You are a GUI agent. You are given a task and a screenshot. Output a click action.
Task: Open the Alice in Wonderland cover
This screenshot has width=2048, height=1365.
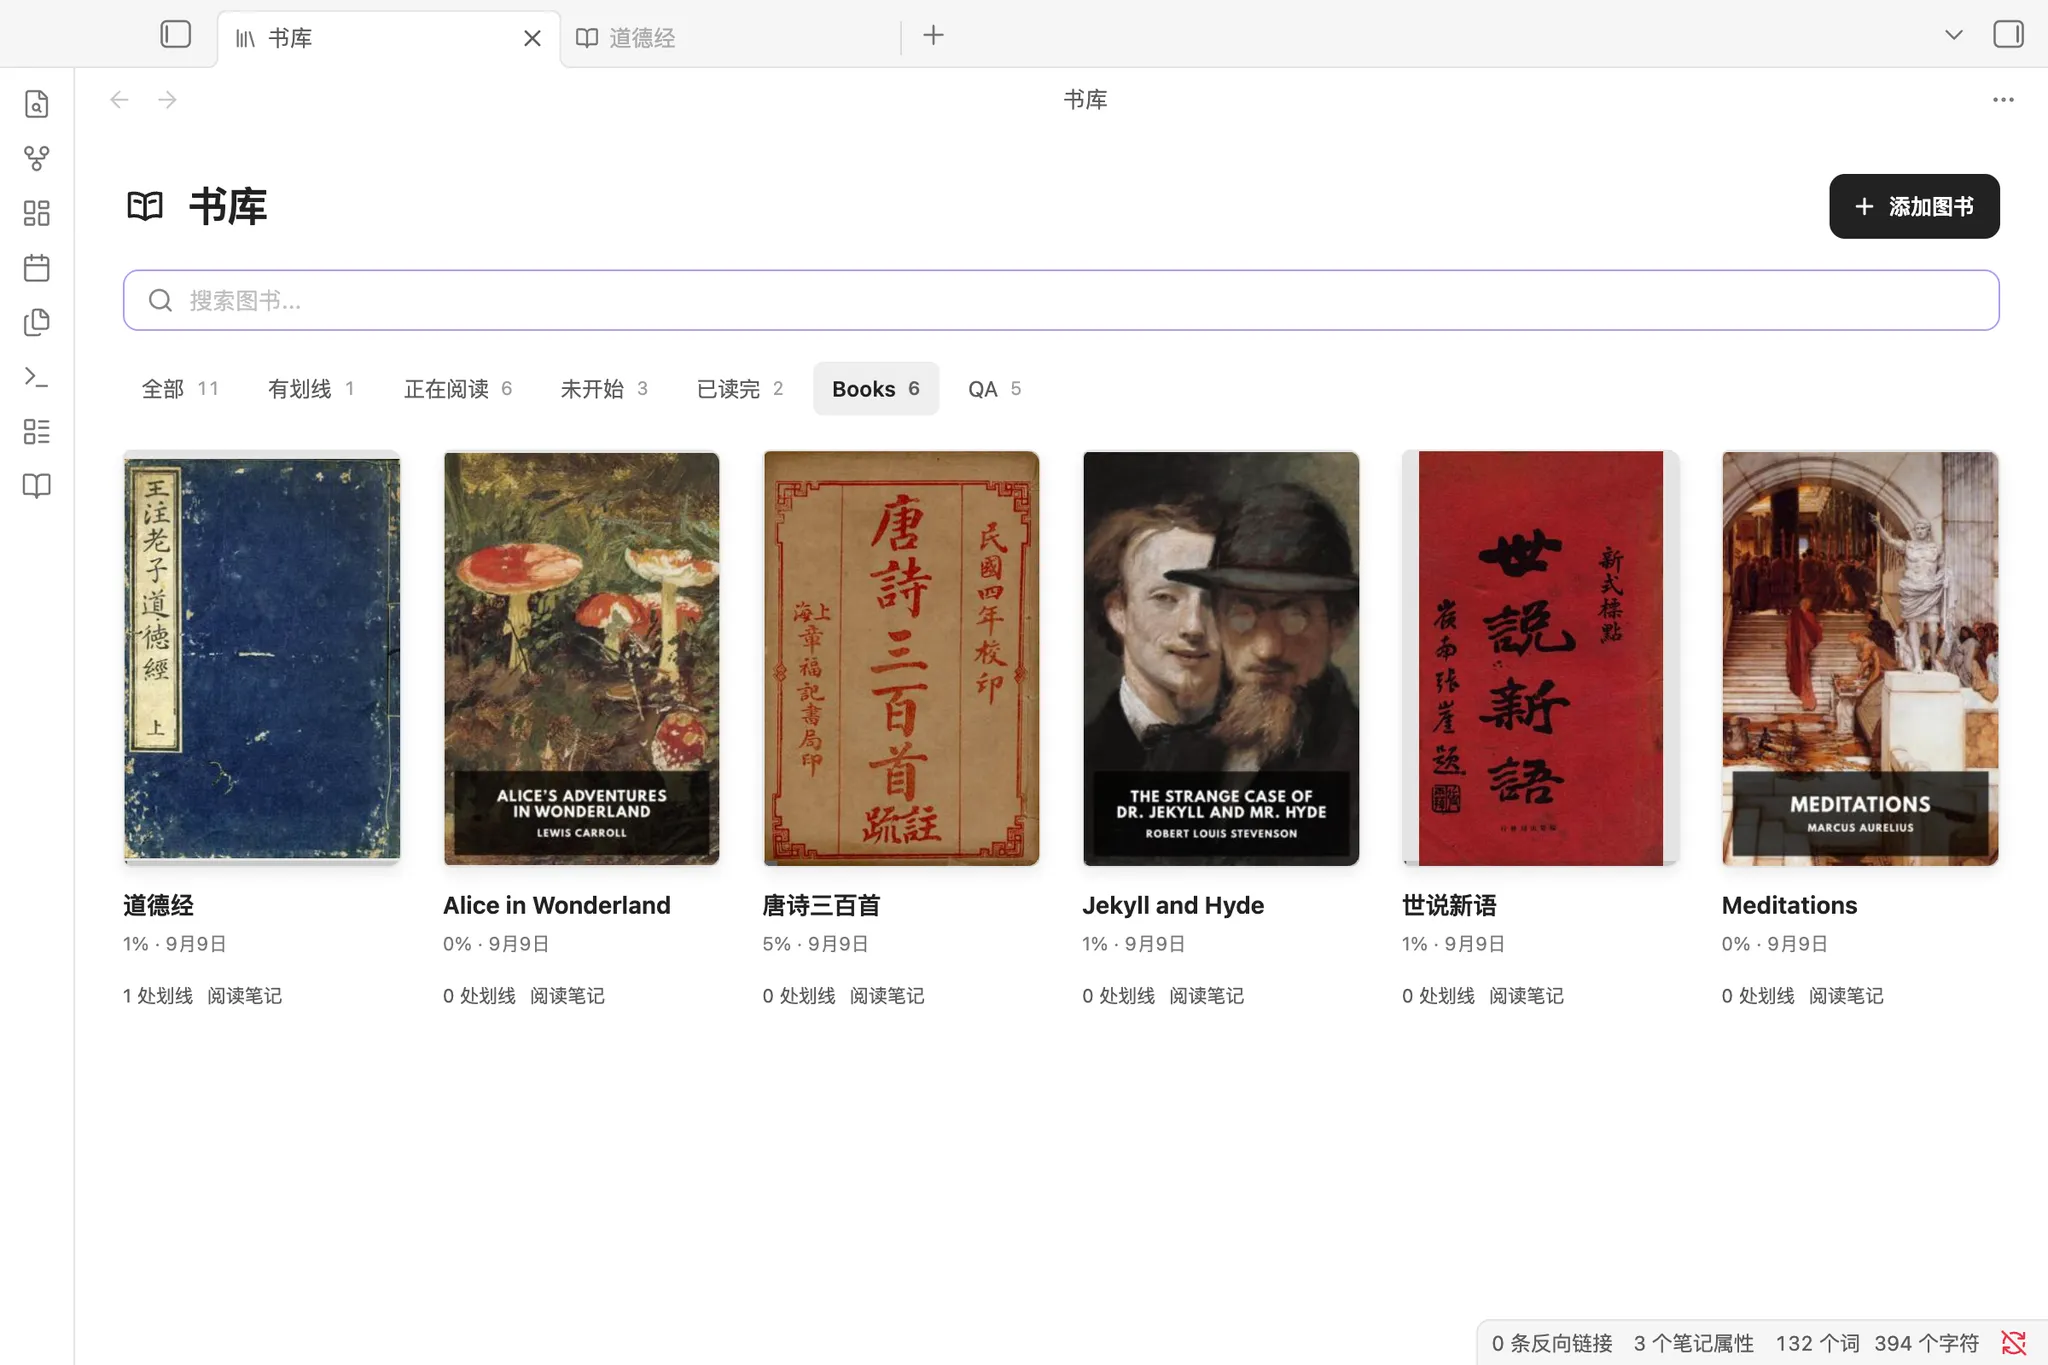(581, 658)
